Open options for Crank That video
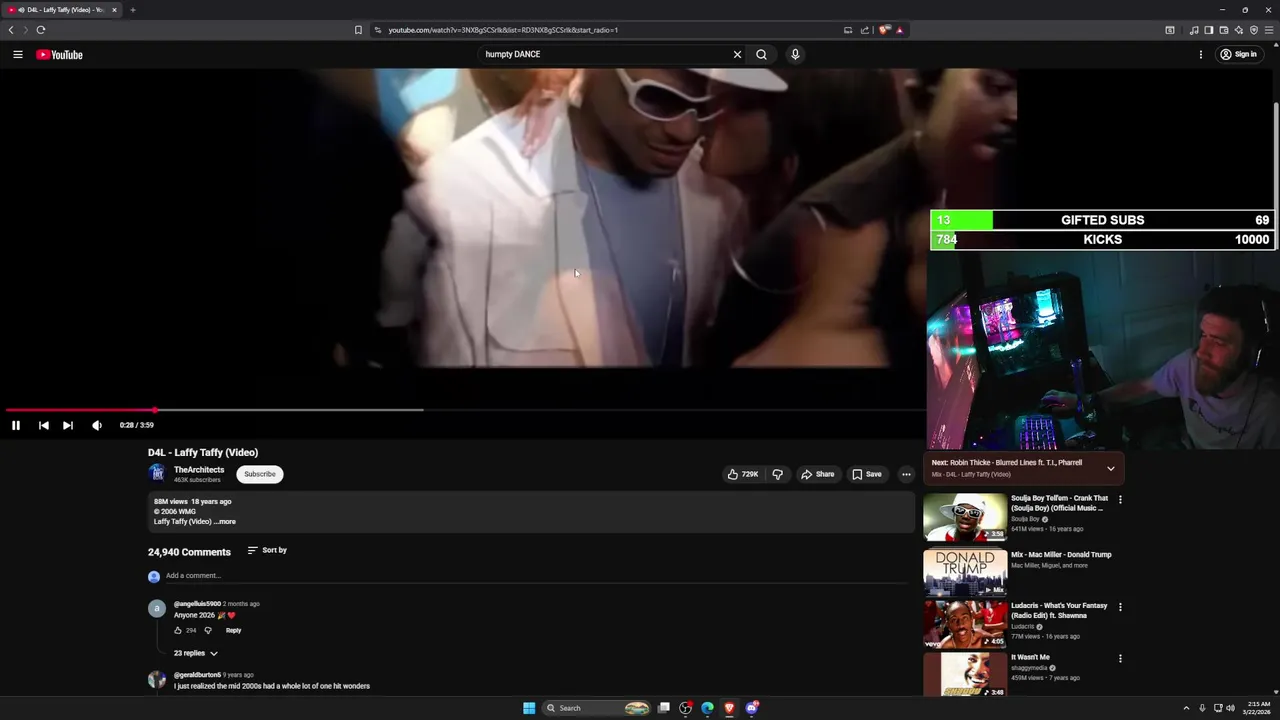 pos(1120,499)
